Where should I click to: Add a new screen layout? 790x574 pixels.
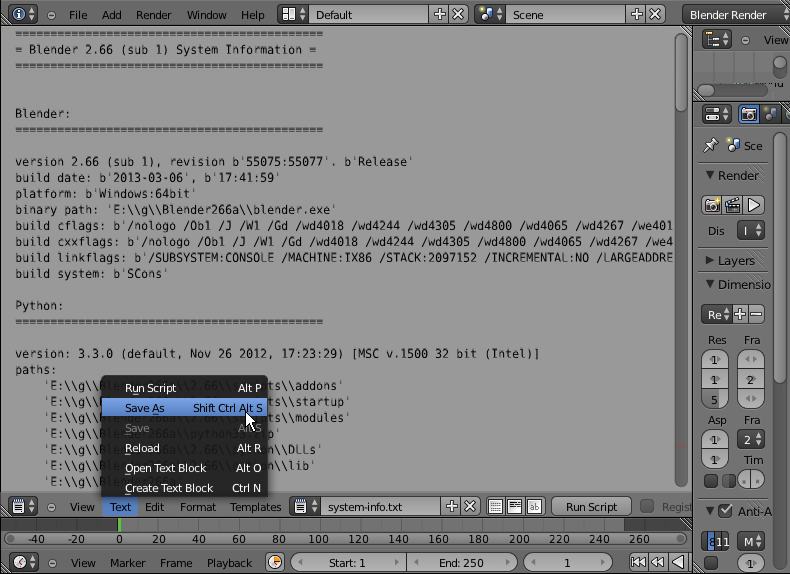tap(439, 14)
